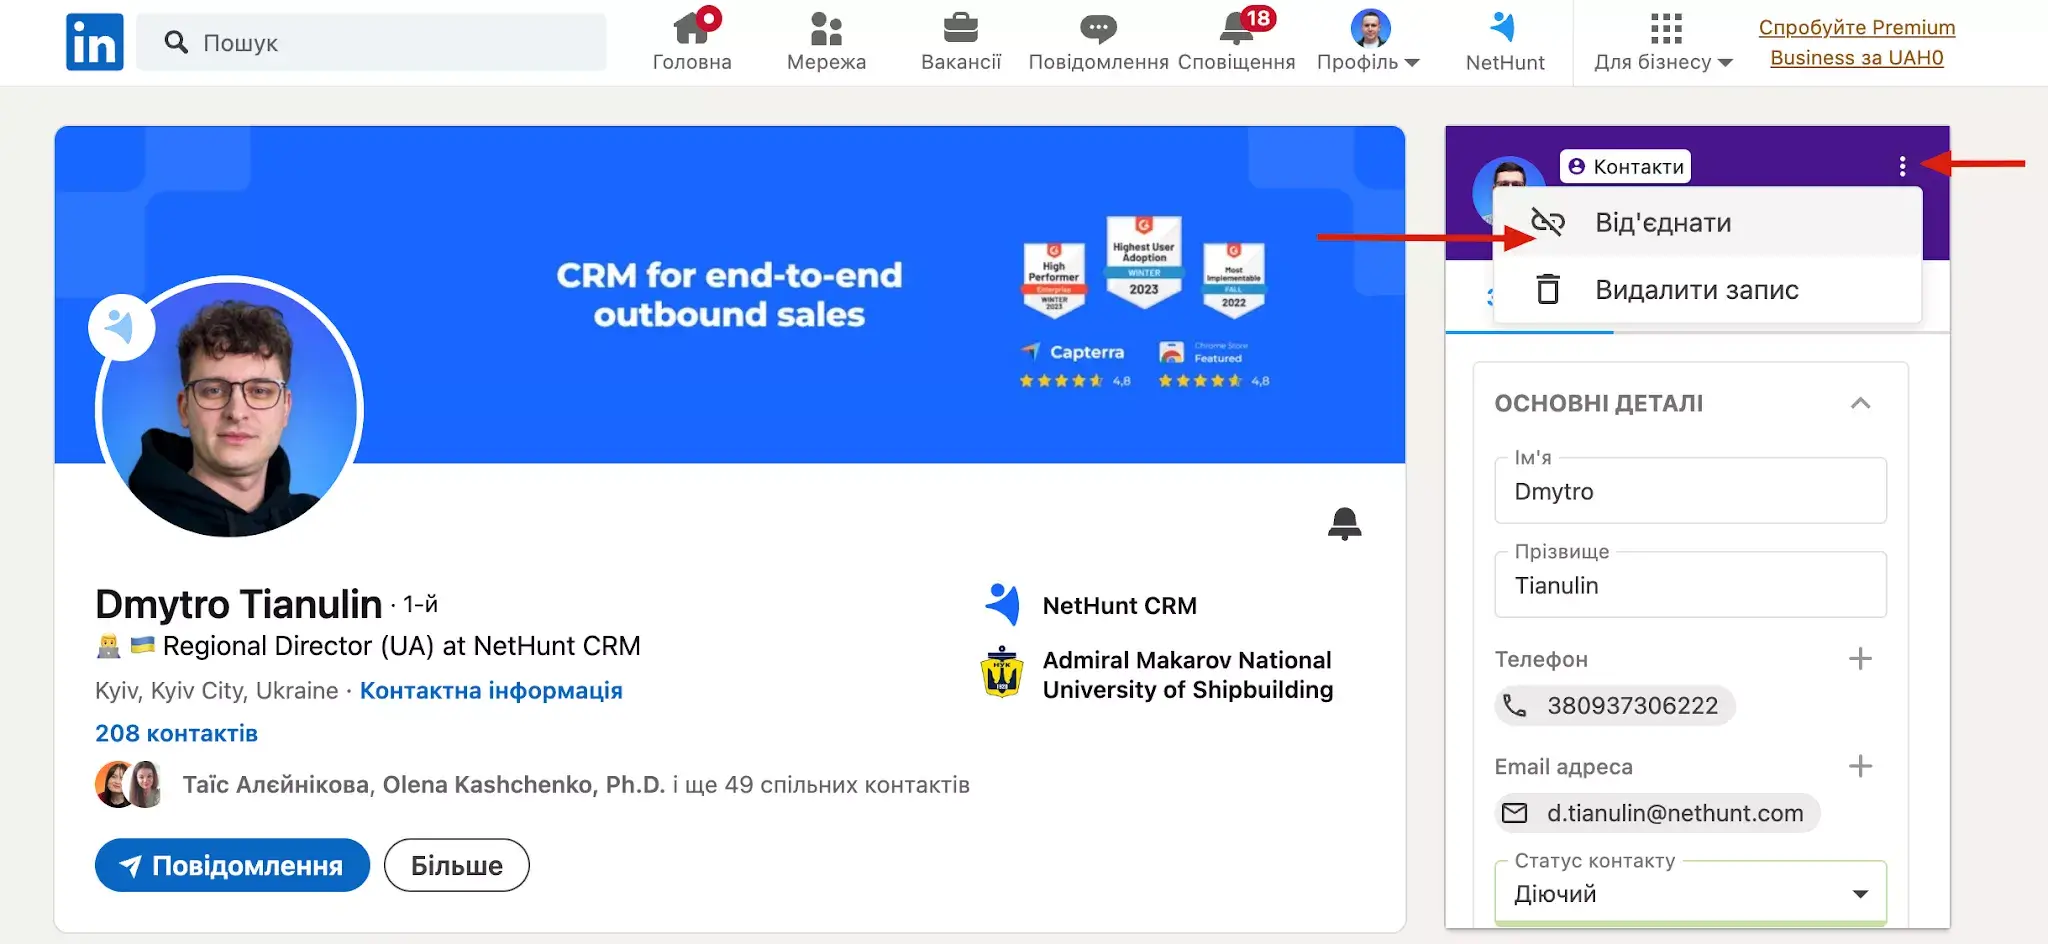Viewport: 2048px width, 944px height.
Task: Click the mutual connections text link
Action: (x=576, y=785)
